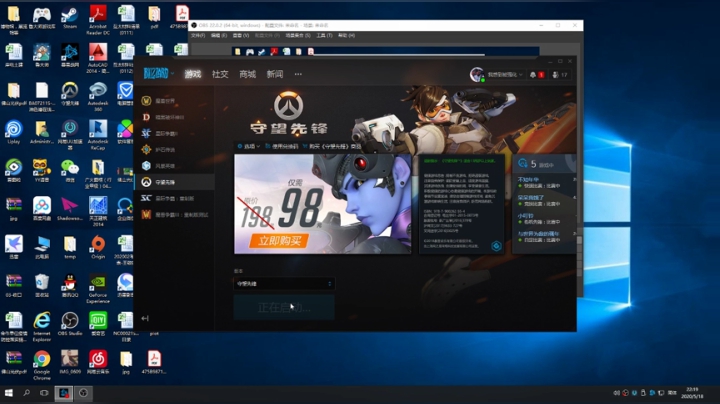Click the hexagon icon in the news panel
Screen dimensions: 720x404
(496, 246)
